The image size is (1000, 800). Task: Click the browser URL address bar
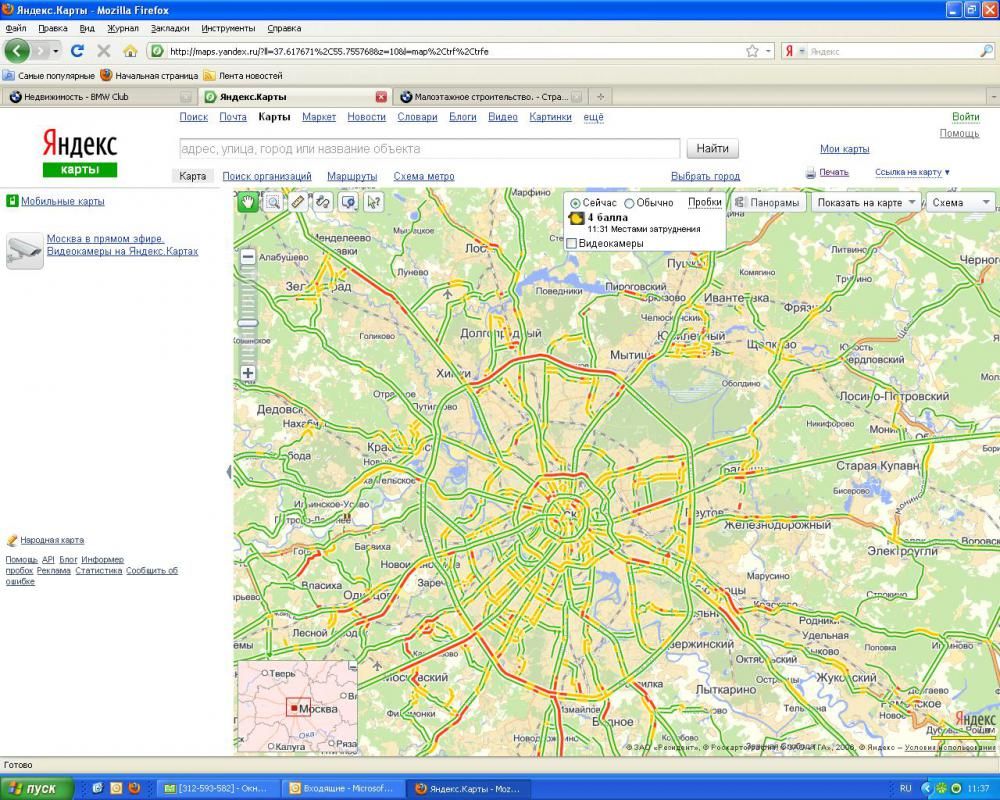446,51
